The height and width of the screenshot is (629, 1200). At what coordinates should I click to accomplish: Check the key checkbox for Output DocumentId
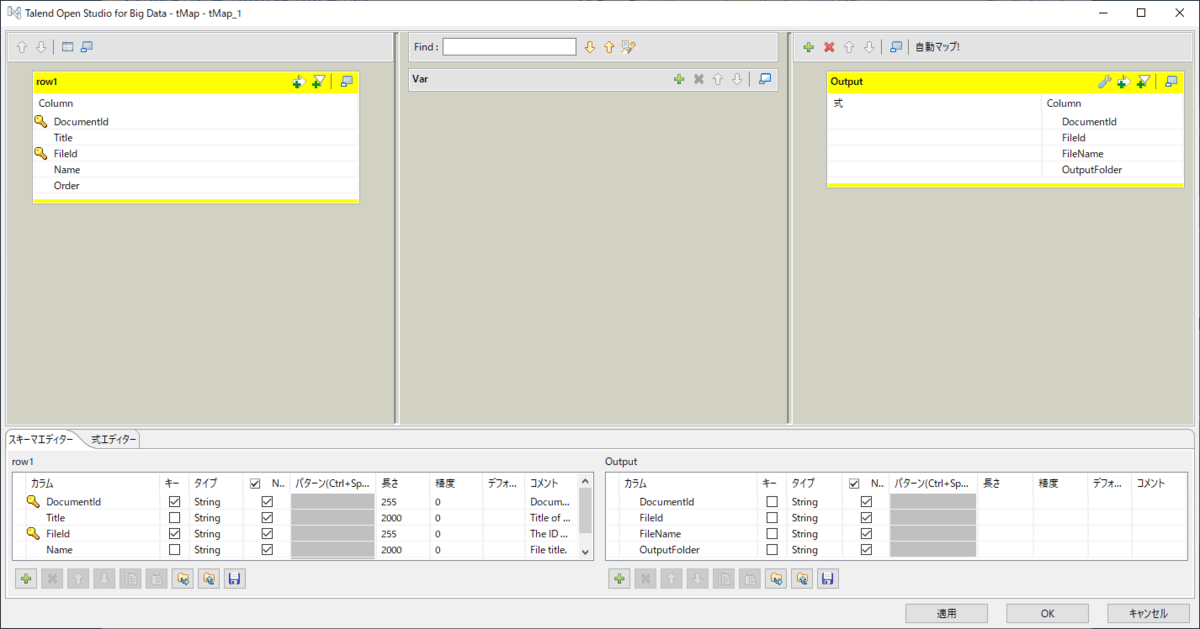[x=771, y=502]
